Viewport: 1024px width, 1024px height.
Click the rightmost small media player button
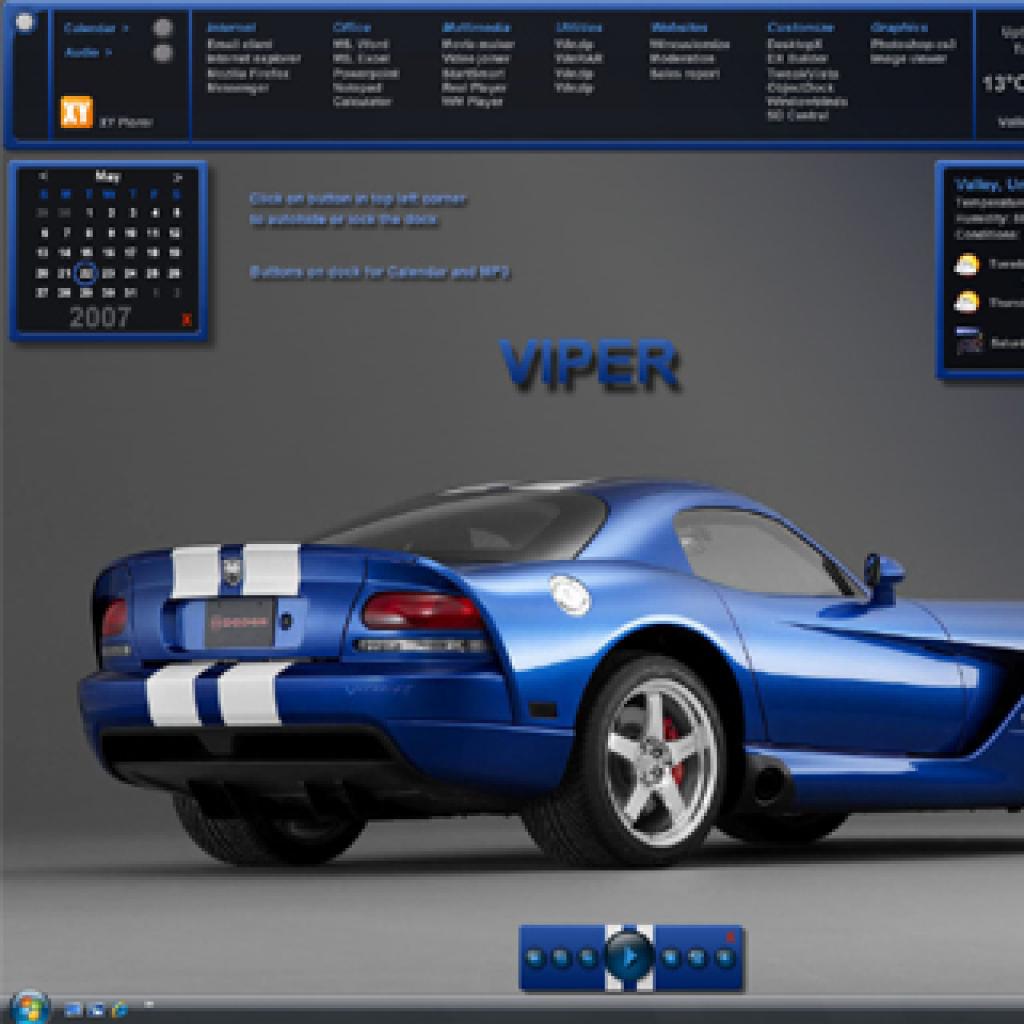723,958
